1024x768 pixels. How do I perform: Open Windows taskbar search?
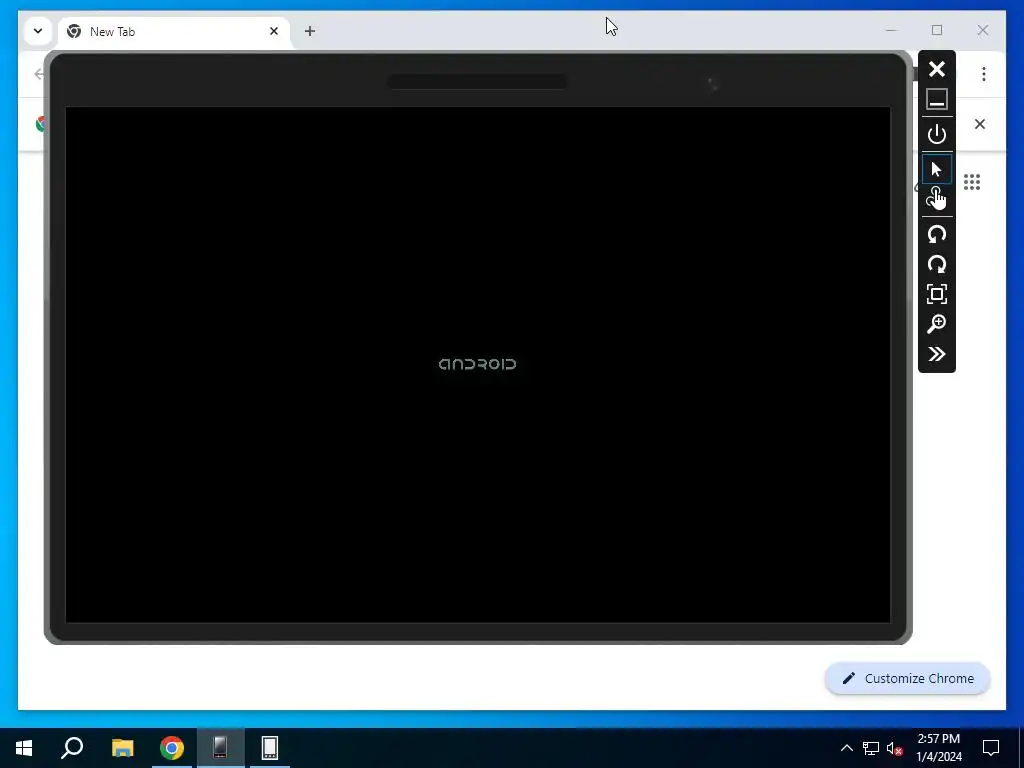tap(72, 748)
